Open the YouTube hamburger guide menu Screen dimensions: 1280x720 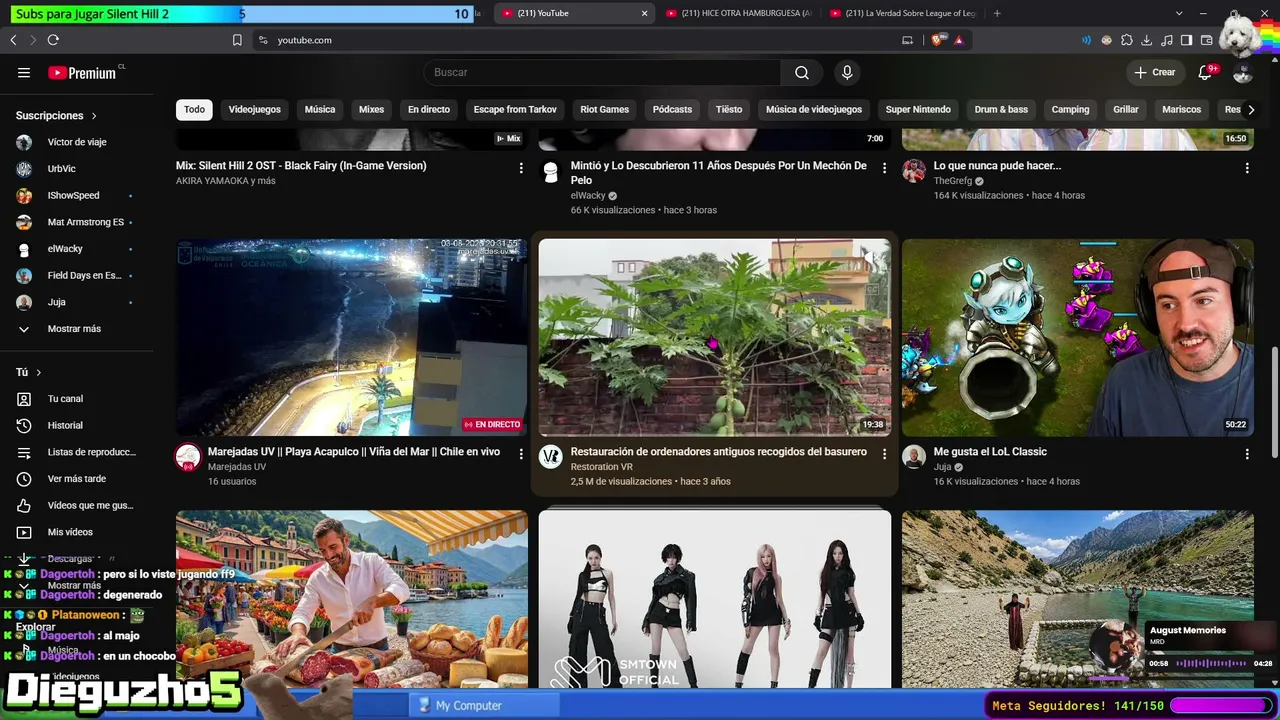pos(24,73)
